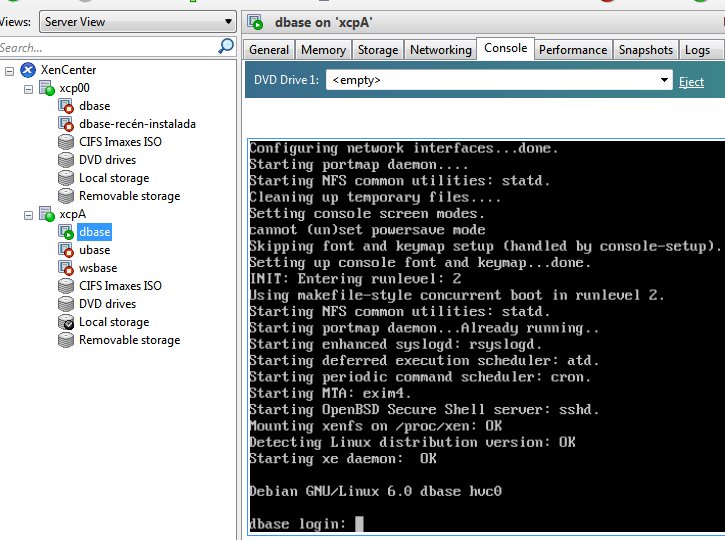This screenshot has height=540, width=725.
Task: Select the ubase VM label
Action: [95, 250]
